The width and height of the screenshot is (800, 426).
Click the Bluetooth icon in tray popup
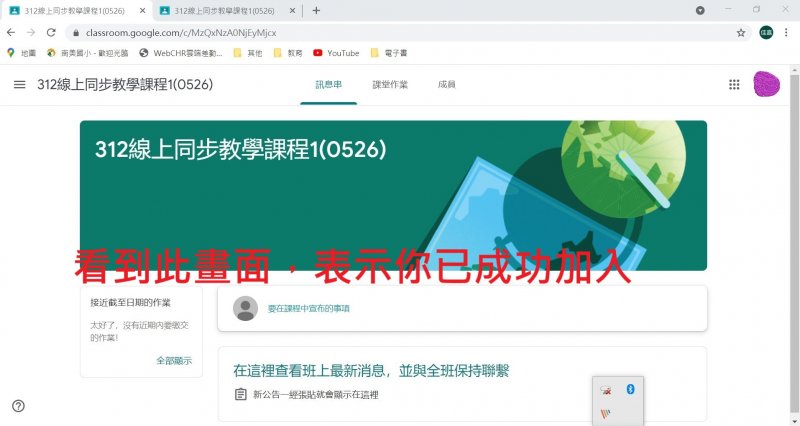coord(630,388)
